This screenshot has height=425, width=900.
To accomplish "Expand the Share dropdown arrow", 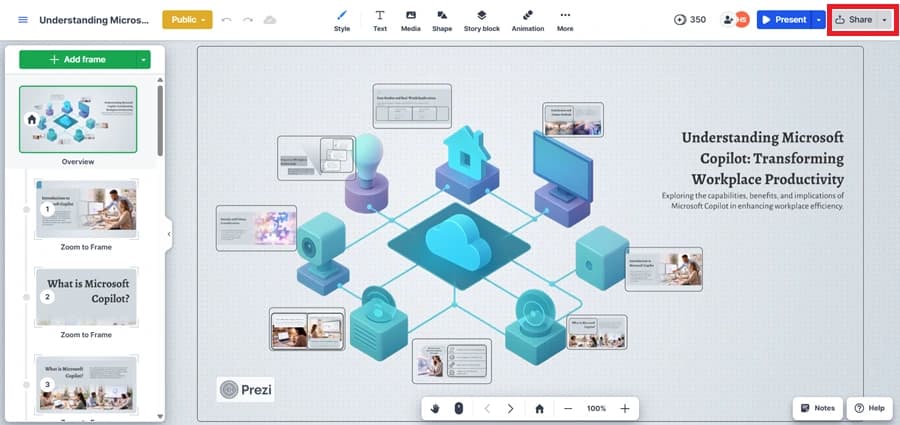I will tap(885, 20).
